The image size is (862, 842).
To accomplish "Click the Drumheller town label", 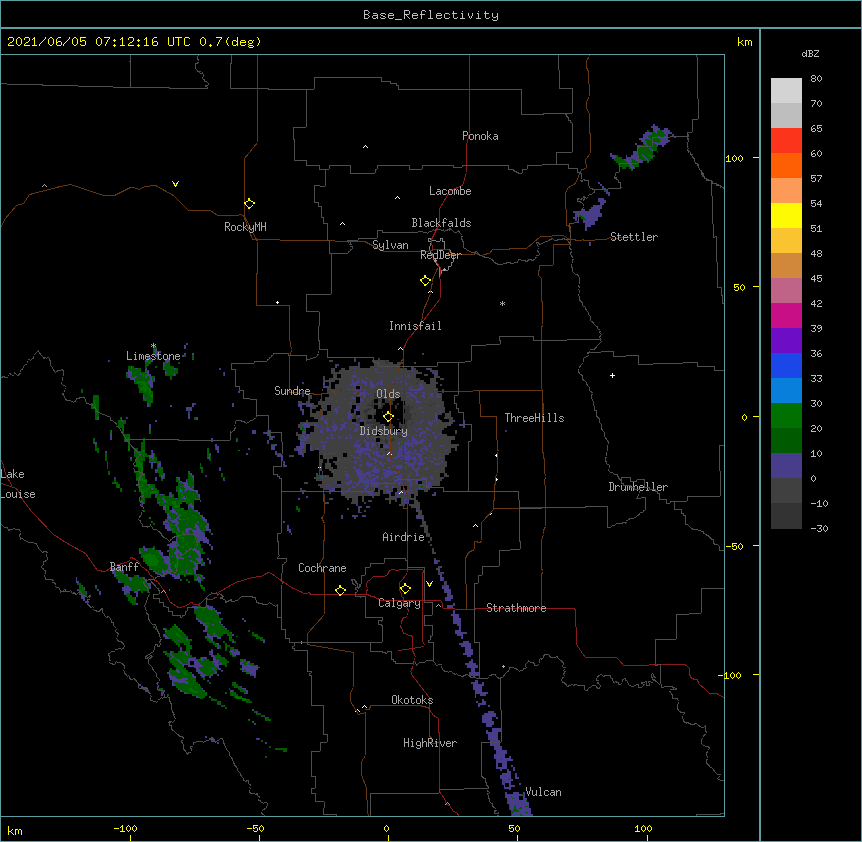I will pos(638,487).
